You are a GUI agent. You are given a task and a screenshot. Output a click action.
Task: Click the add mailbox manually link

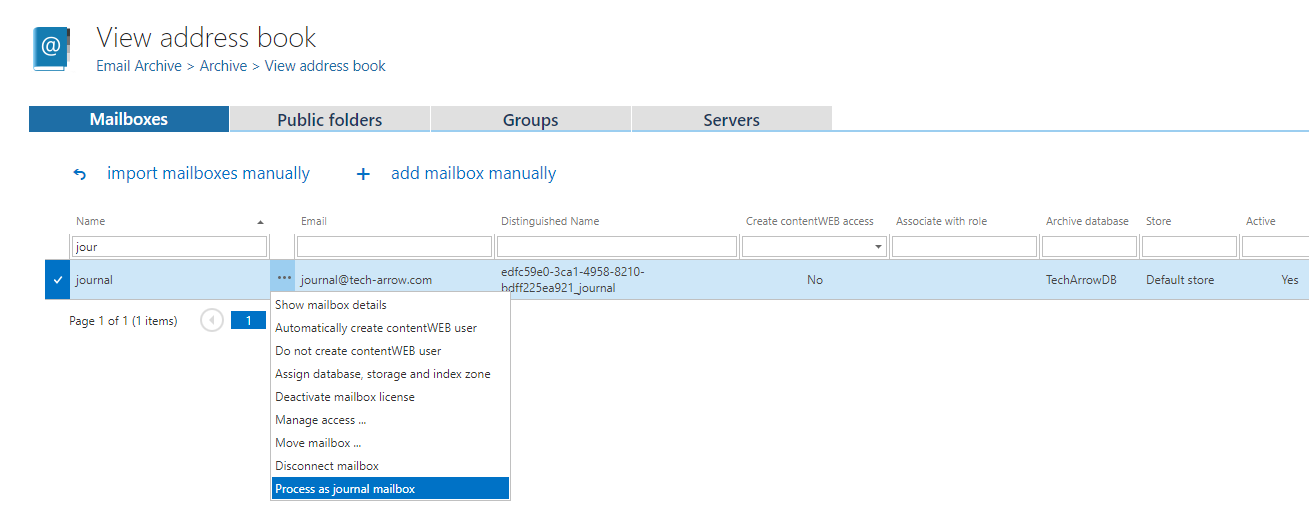(473, 174)
